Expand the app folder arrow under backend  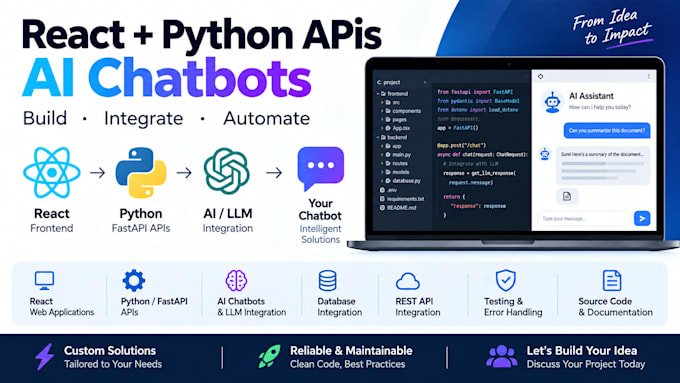tap(382, 146)
